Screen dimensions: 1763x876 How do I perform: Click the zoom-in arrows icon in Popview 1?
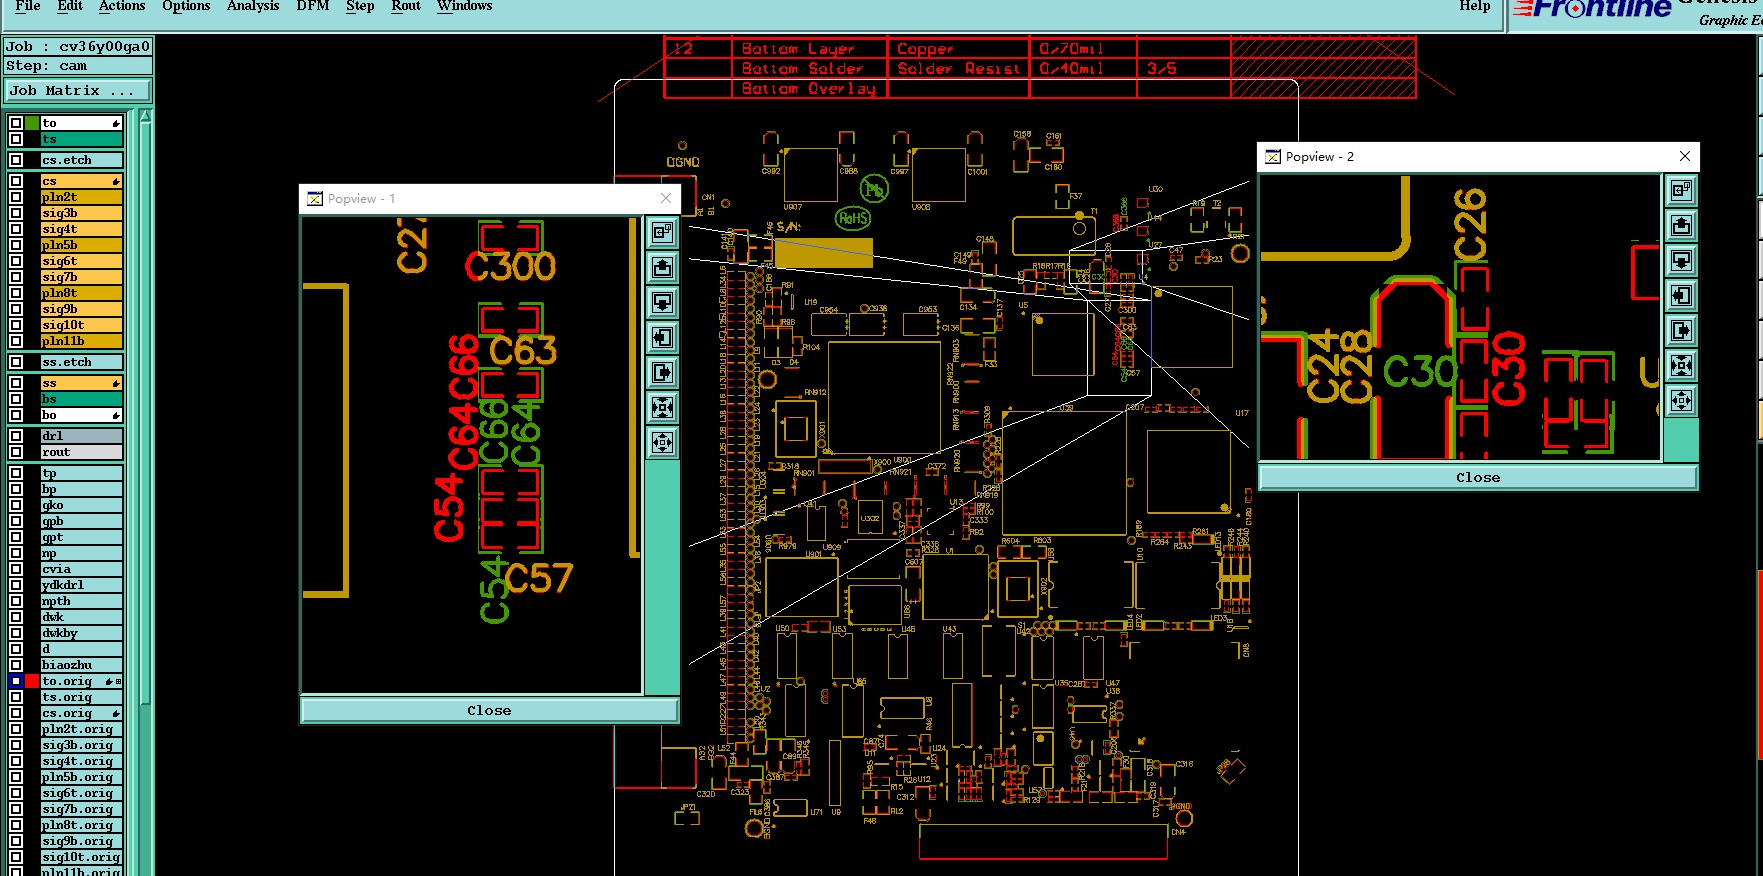(x=662, y=443)
